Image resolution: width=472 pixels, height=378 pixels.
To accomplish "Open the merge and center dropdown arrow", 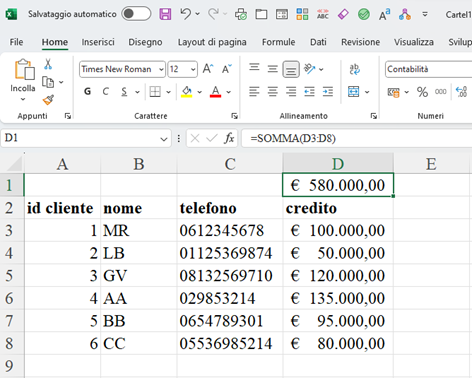I will tap(367, 92).
